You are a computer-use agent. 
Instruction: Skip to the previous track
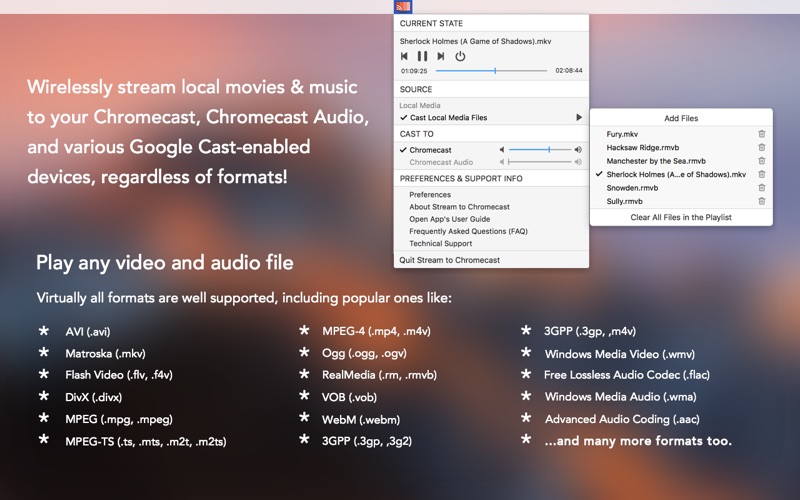pos(404,56)
